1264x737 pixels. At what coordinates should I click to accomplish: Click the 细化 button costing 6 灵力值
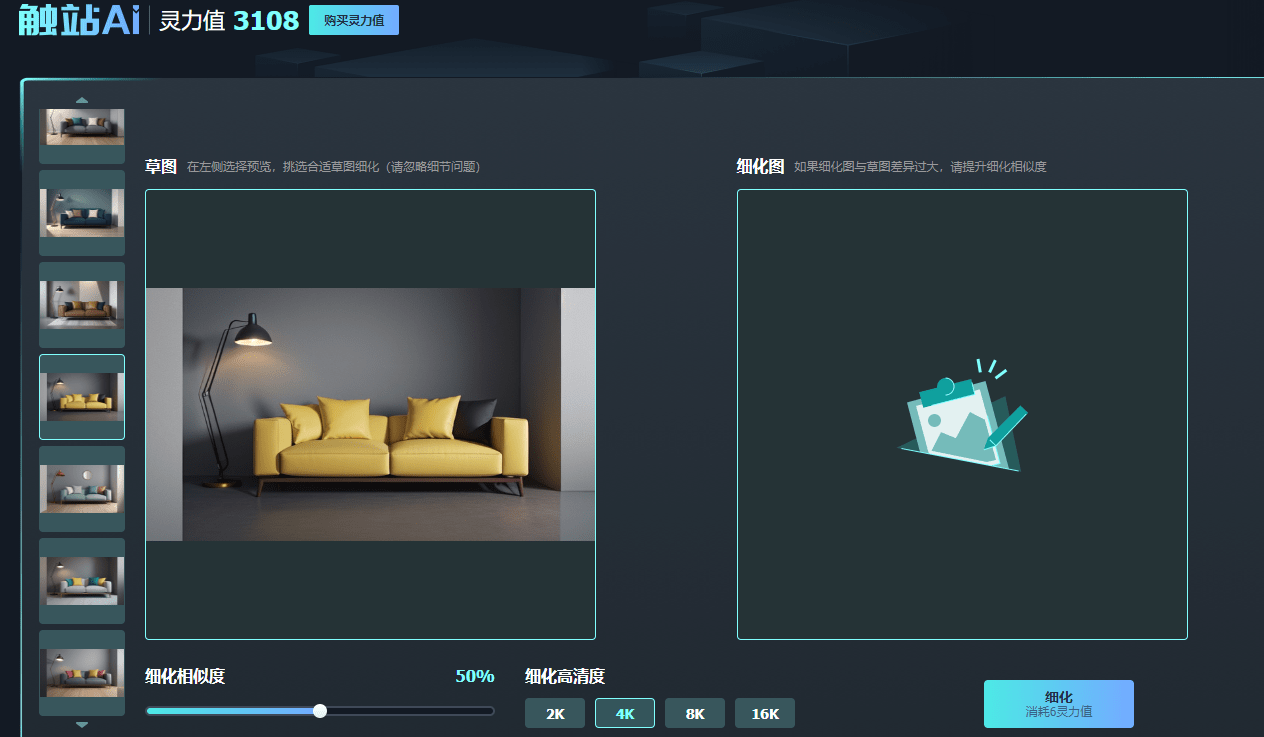(1059, 704)
